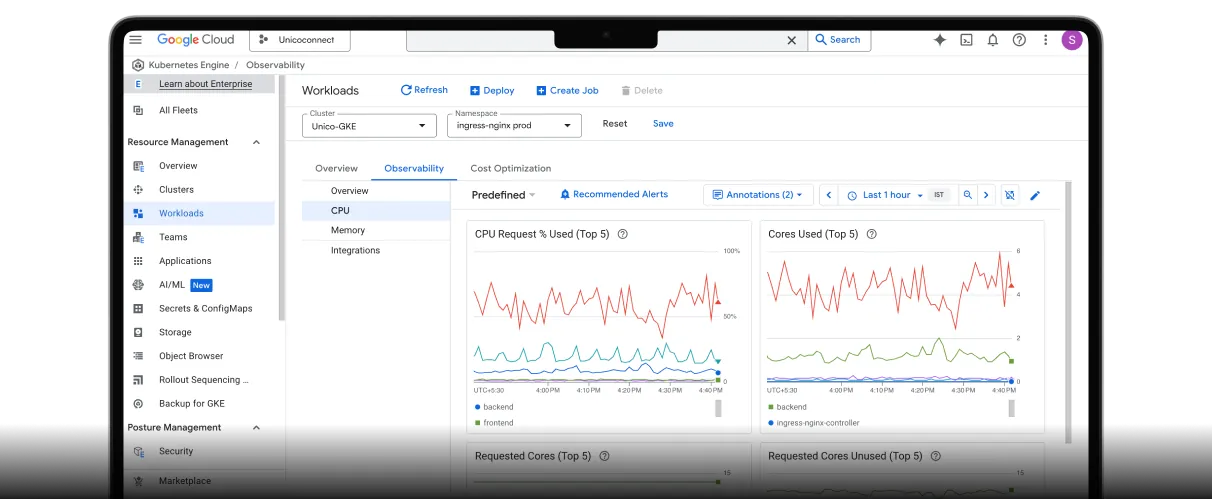Clear the search box with the X
This screenshot has height=499, width=1212.
(791, 40)
